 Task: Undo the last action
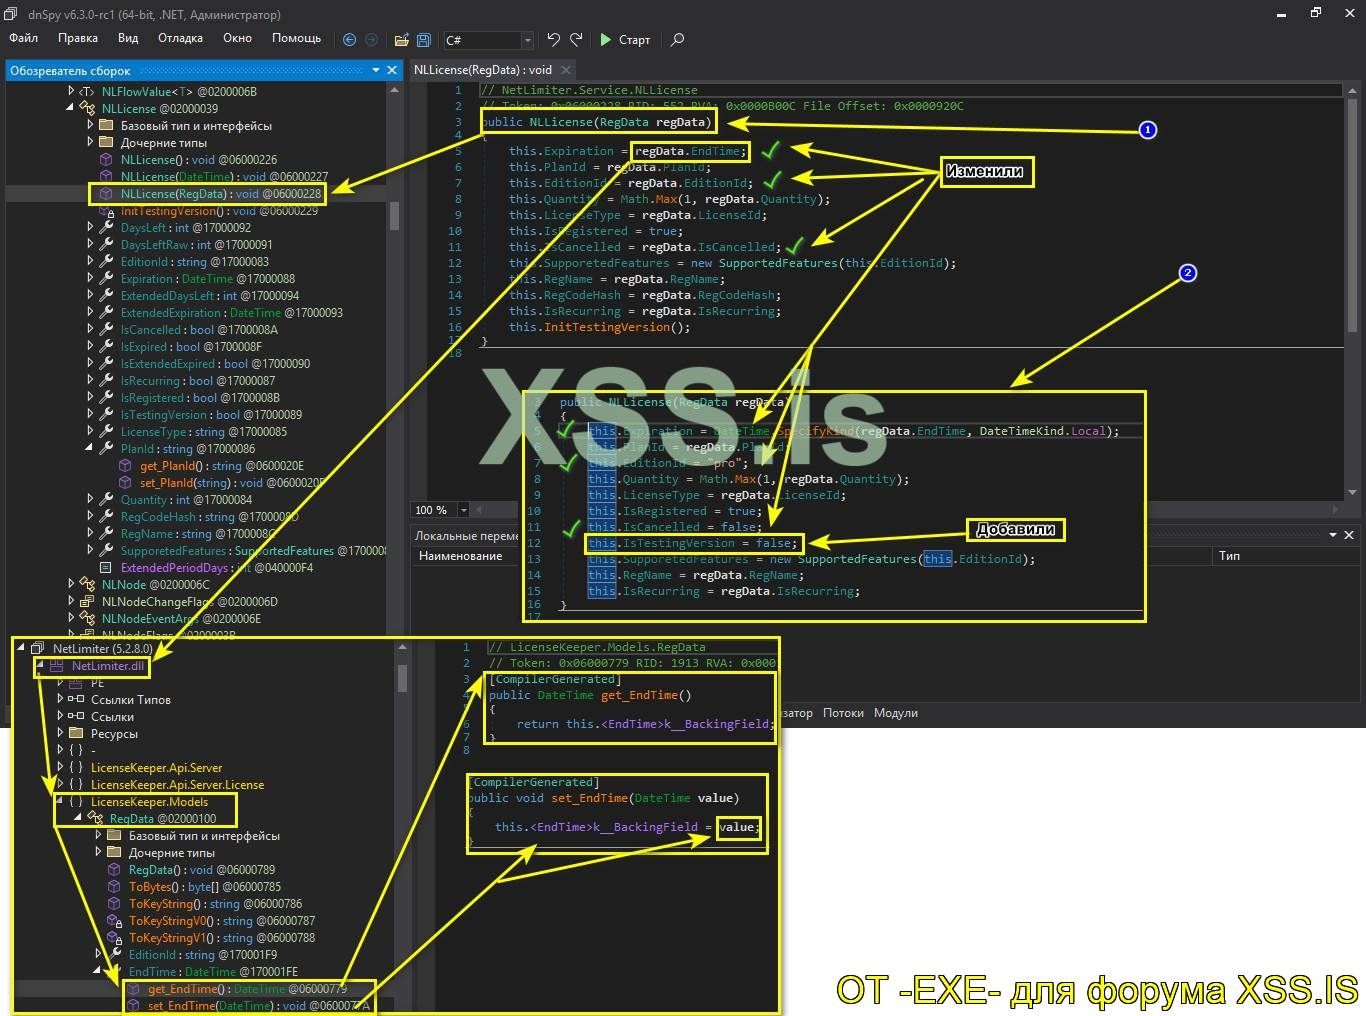tap(554, 40)
